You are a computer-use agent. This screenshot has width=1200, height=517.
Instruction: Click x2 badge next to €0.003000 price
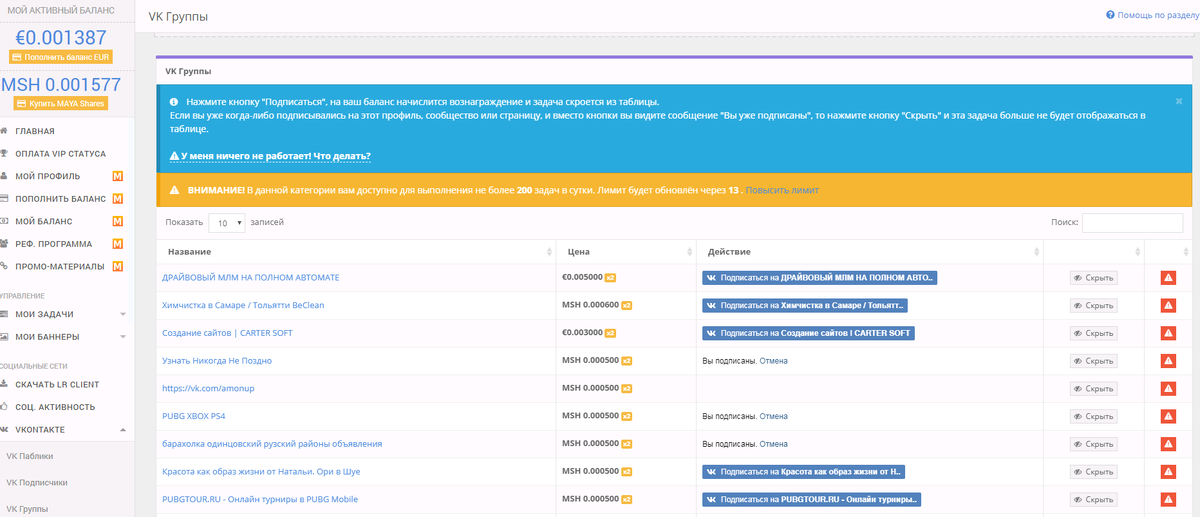pos(610,333)
